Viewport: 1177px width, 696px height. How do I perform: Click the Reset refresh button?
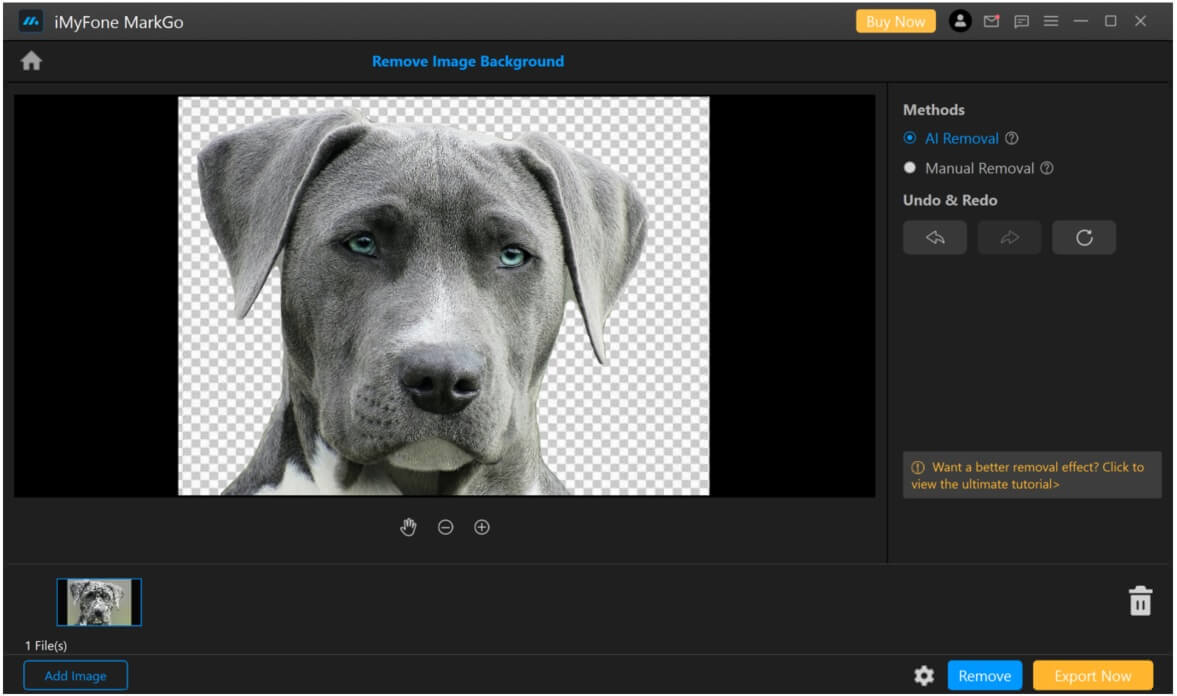point(1083,237)
